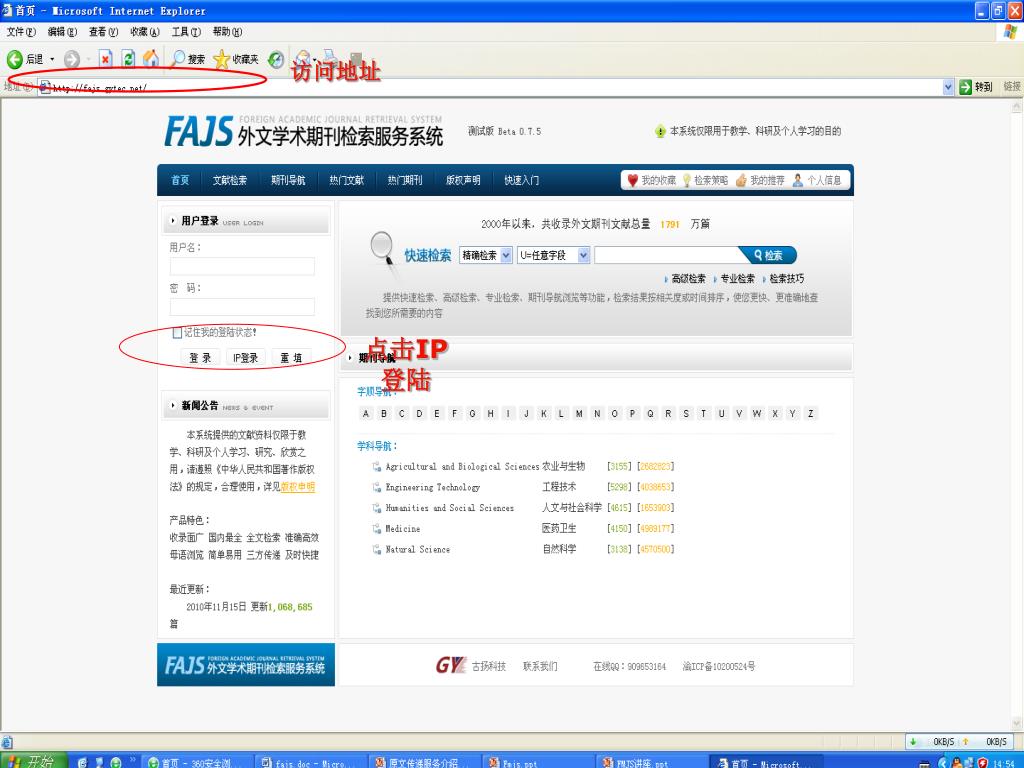Open the 文献检索 nav tab
Viewport: 1024px width, 768px height.
coord(230,180)
